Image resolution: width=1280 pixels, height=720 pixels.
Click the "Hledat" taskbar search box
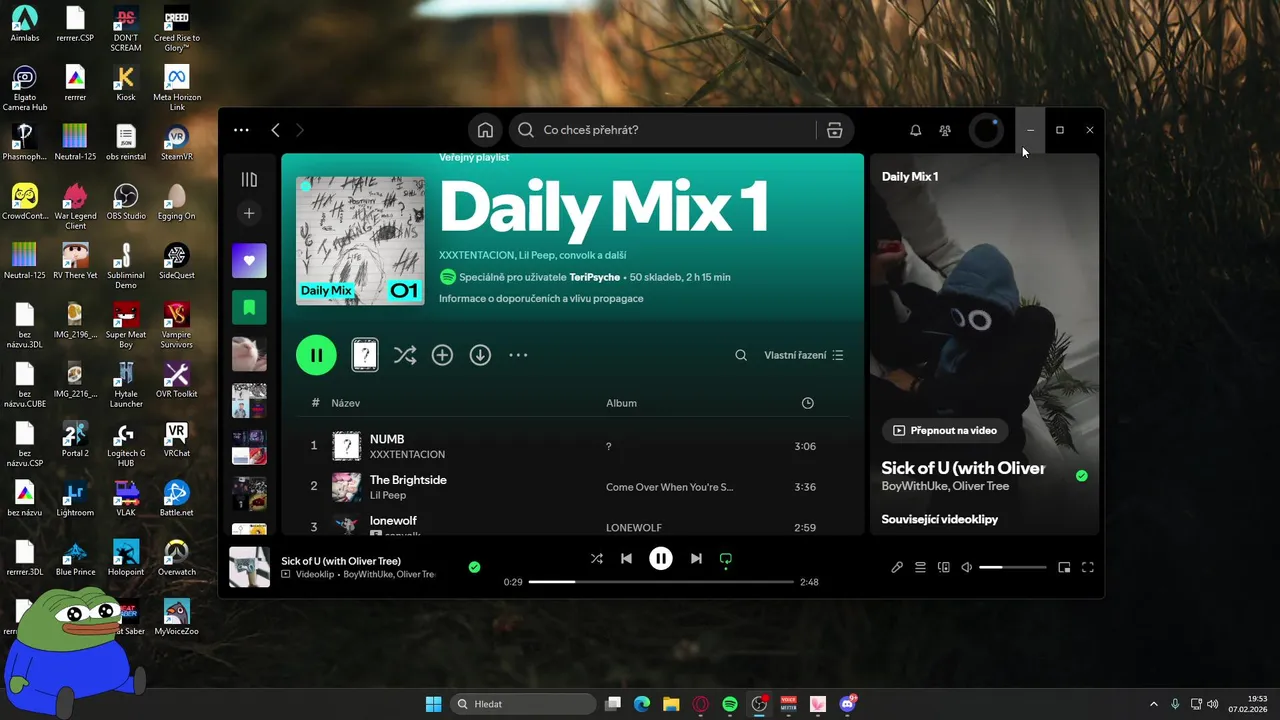[x=525, y=704]
